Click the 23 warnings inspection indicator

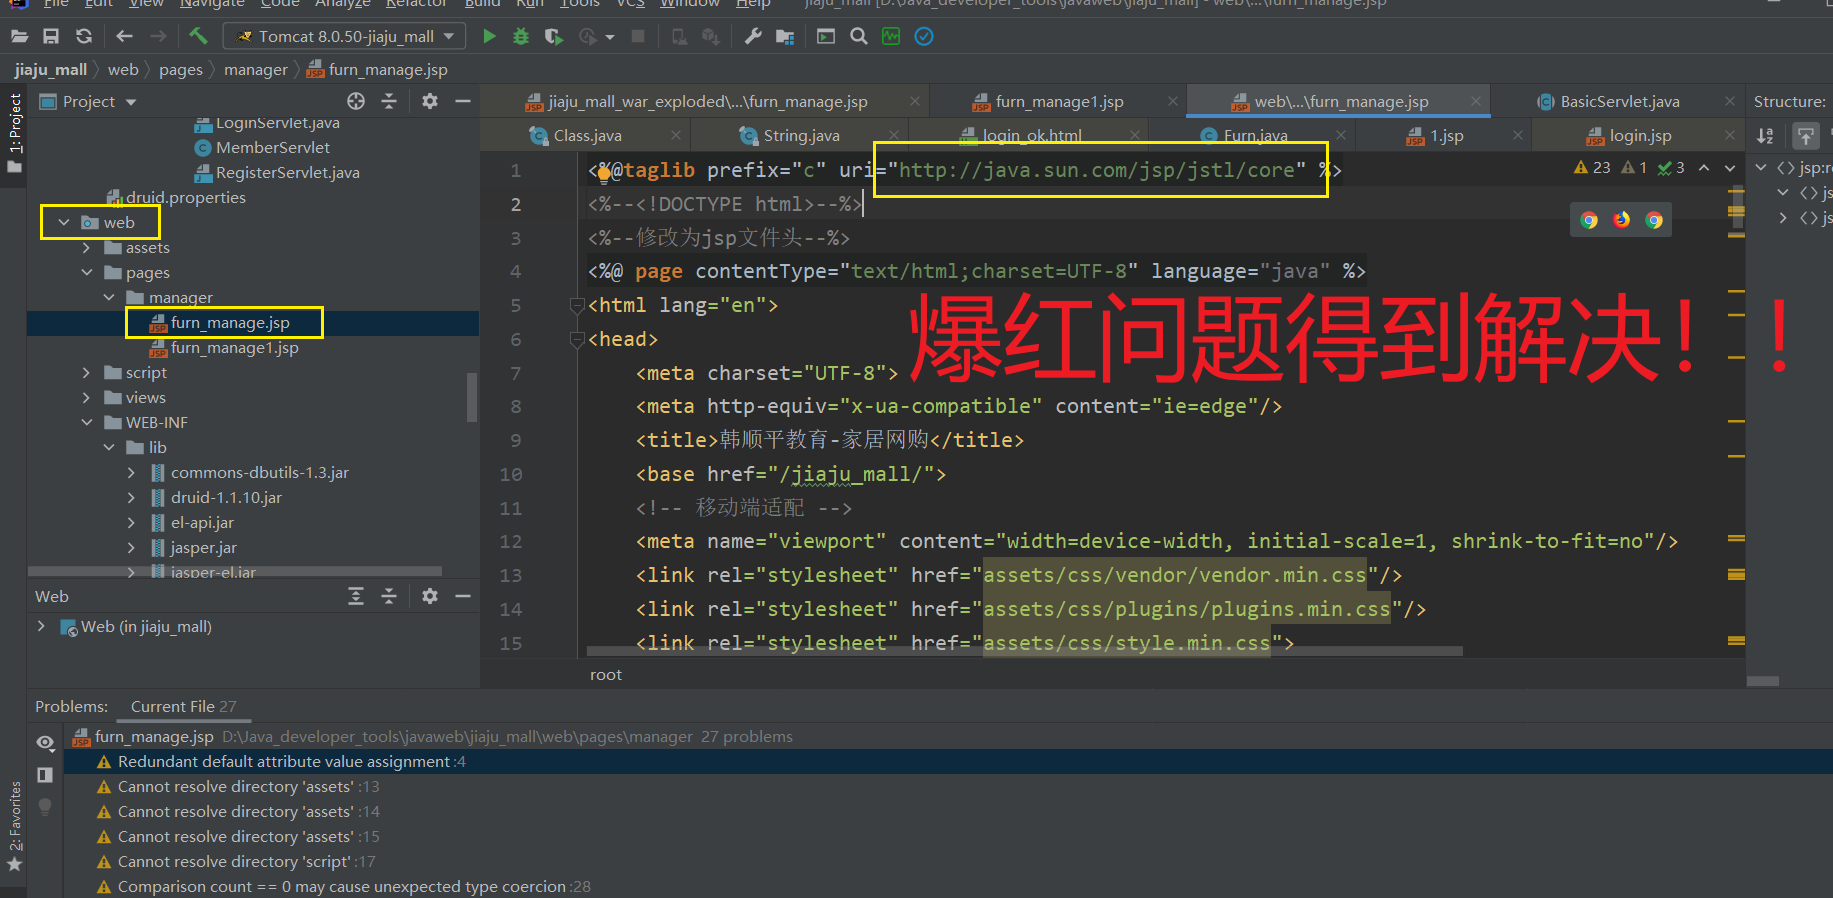point(1592,168)
